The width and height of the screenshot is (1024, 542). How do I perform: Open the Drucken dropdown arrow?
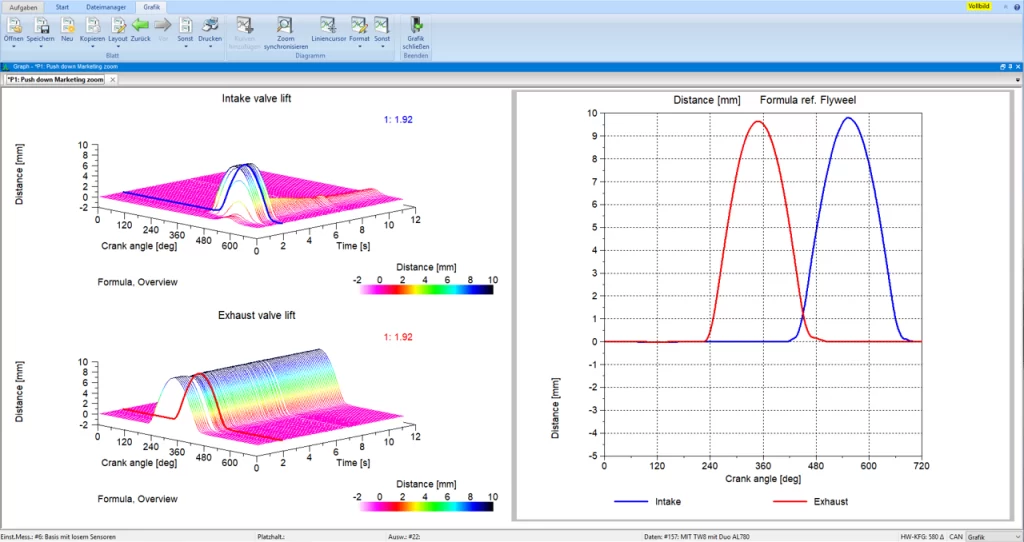[210, 46]
